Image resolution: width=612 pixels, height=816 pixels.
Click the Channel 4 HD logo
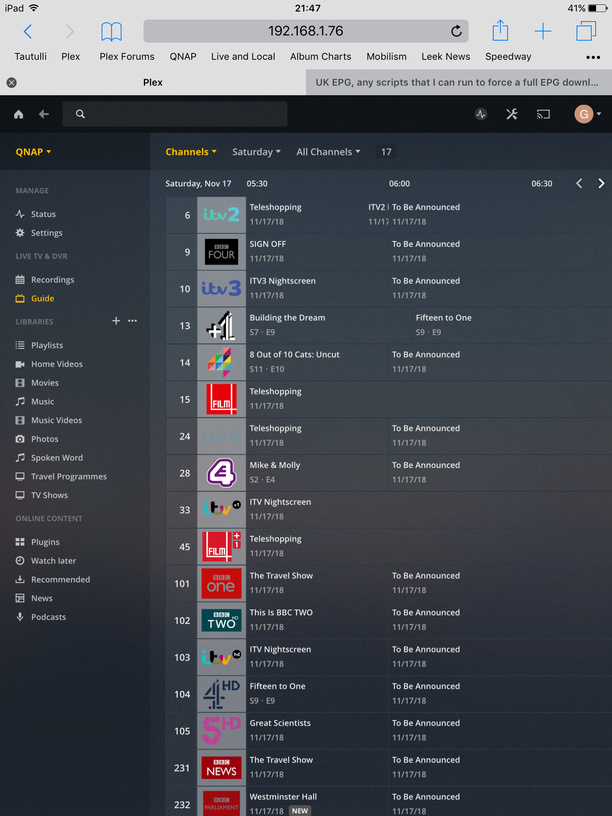[221, 694]
